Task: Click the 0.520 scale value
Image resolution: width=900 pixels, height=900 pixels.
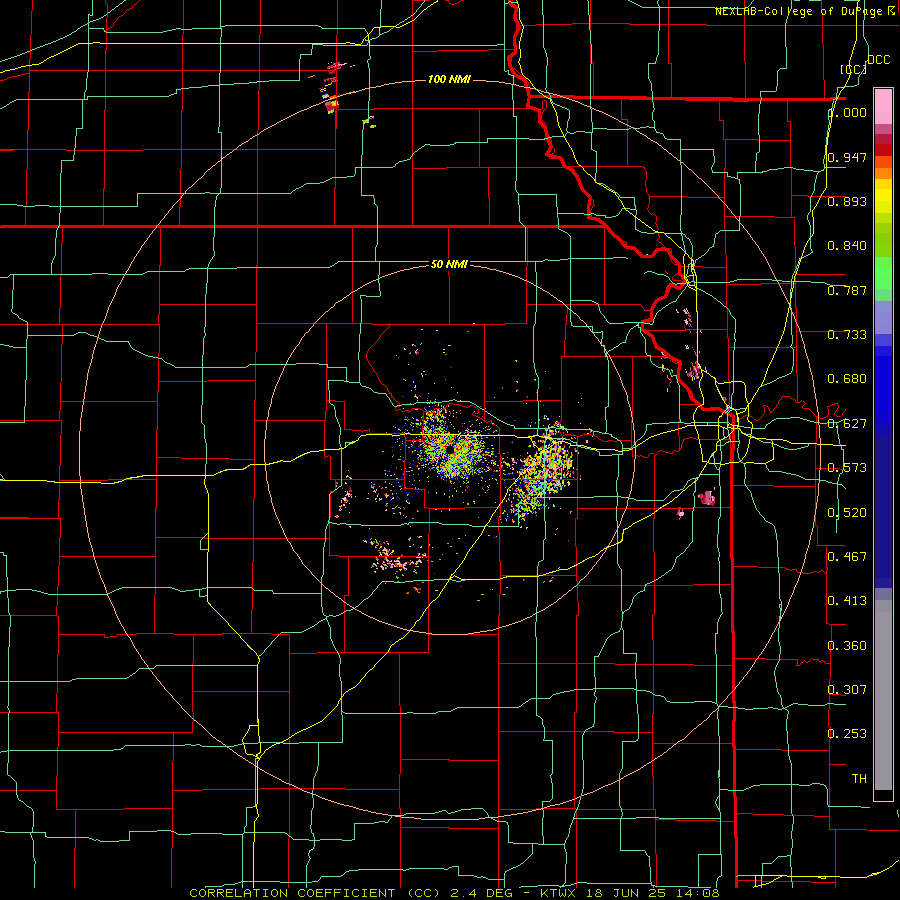Action: coord(847,513)
